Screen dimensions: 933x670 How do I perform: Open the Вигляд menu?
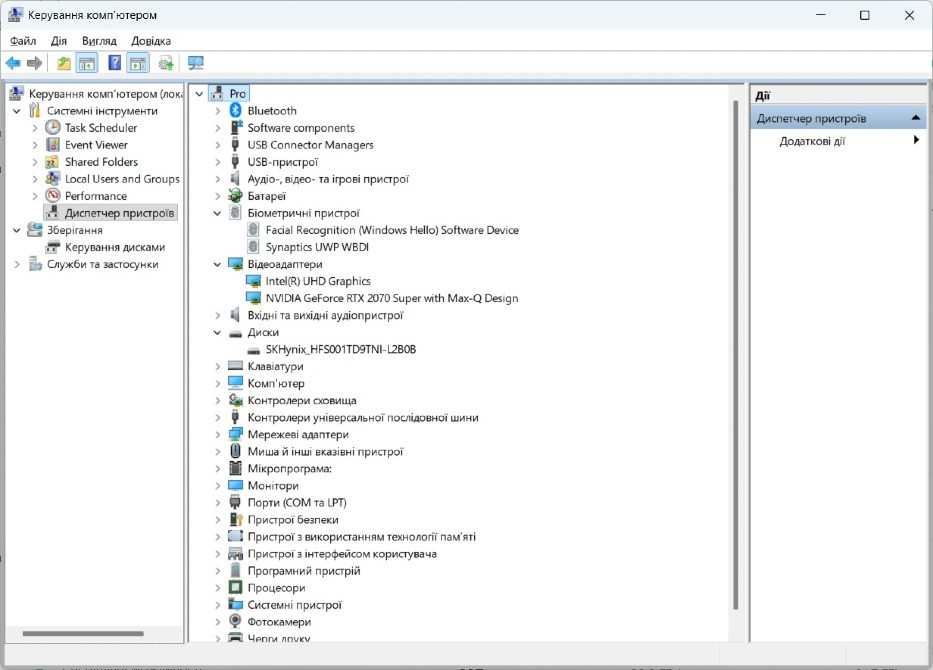coord(99,41)
